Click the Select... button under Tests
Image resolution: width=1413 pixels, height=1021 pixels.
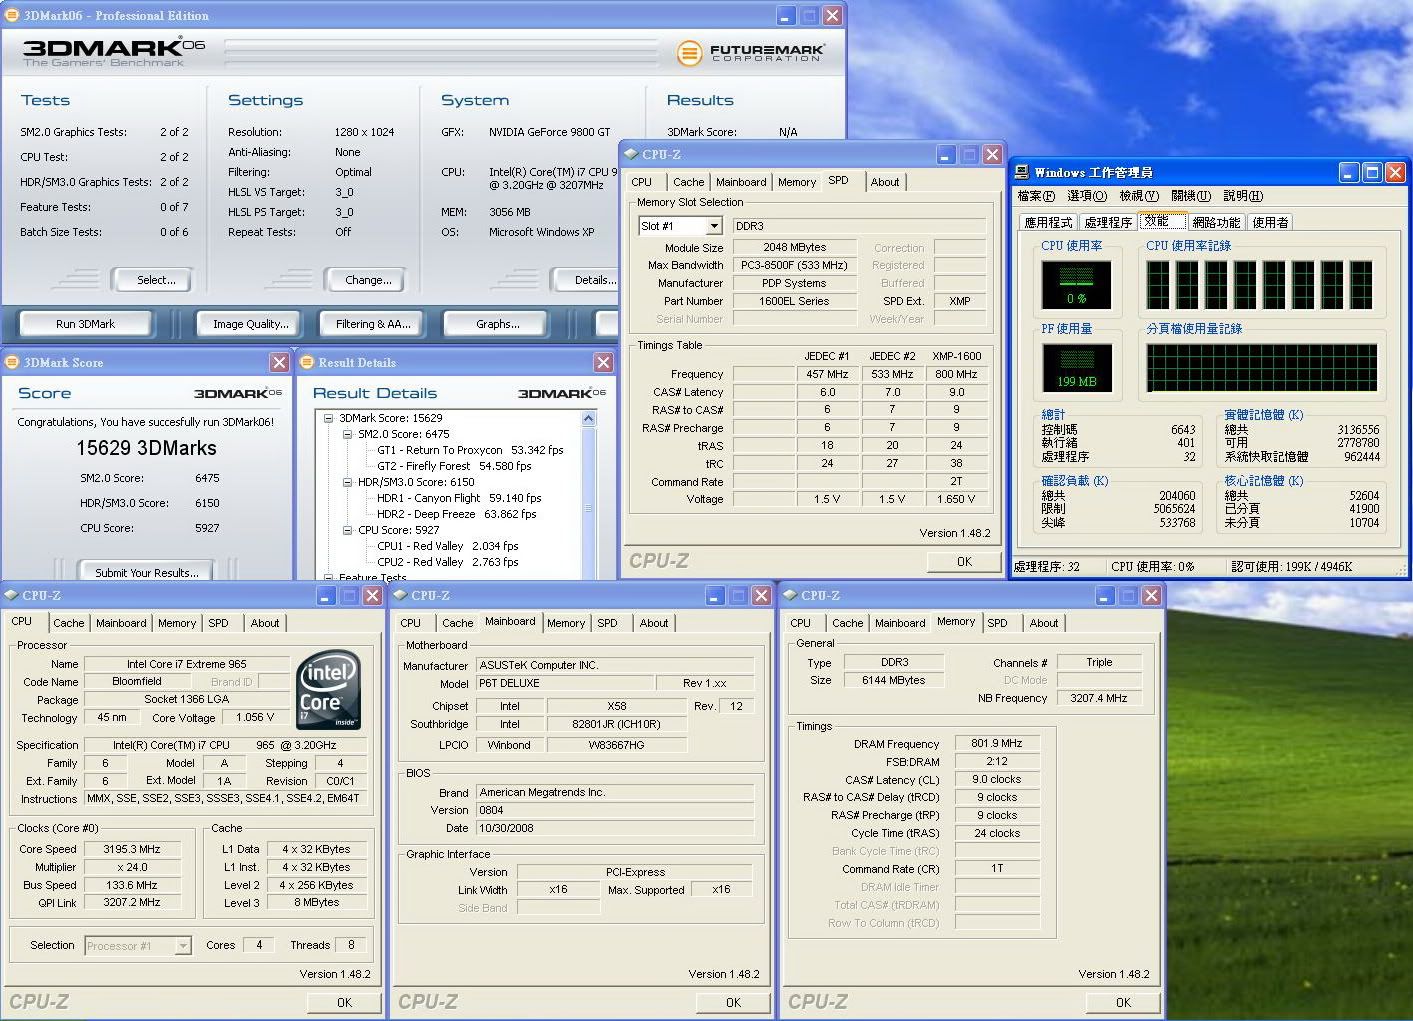coord(152,280)
